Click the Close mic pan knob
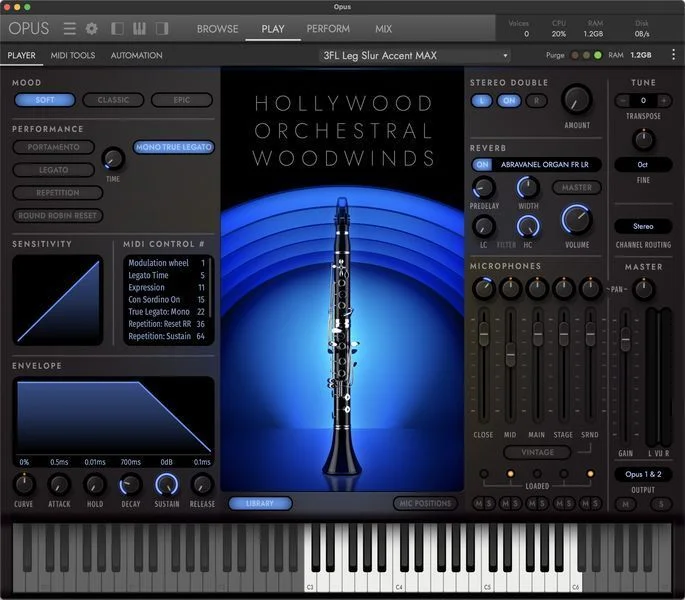The width and height of the screenshot is (685, 600). (x=484, y=288)
